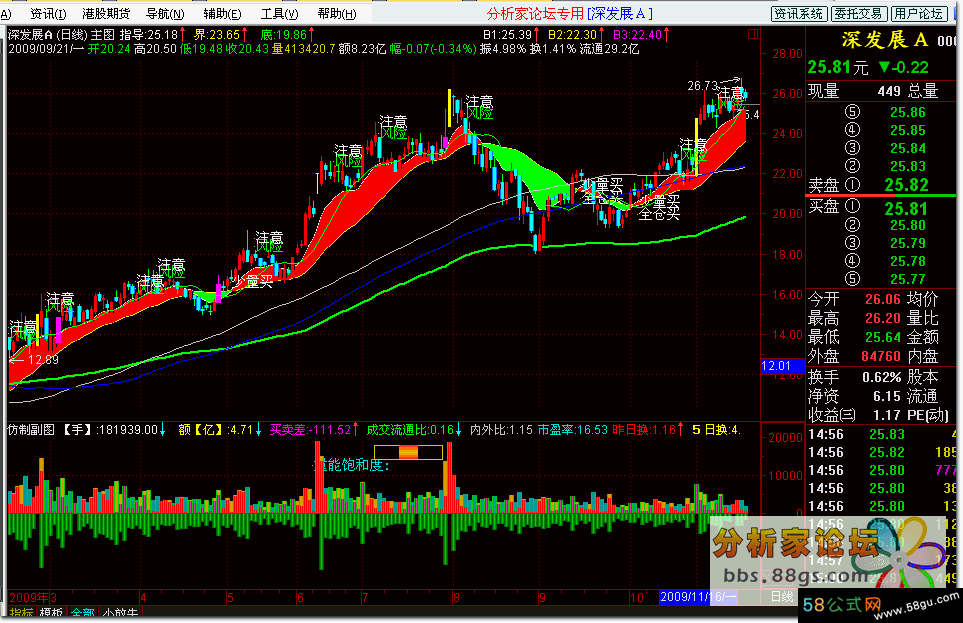Switch to the 小放牛 tab
The image size is (963, 623).
[x=120, y=613]
